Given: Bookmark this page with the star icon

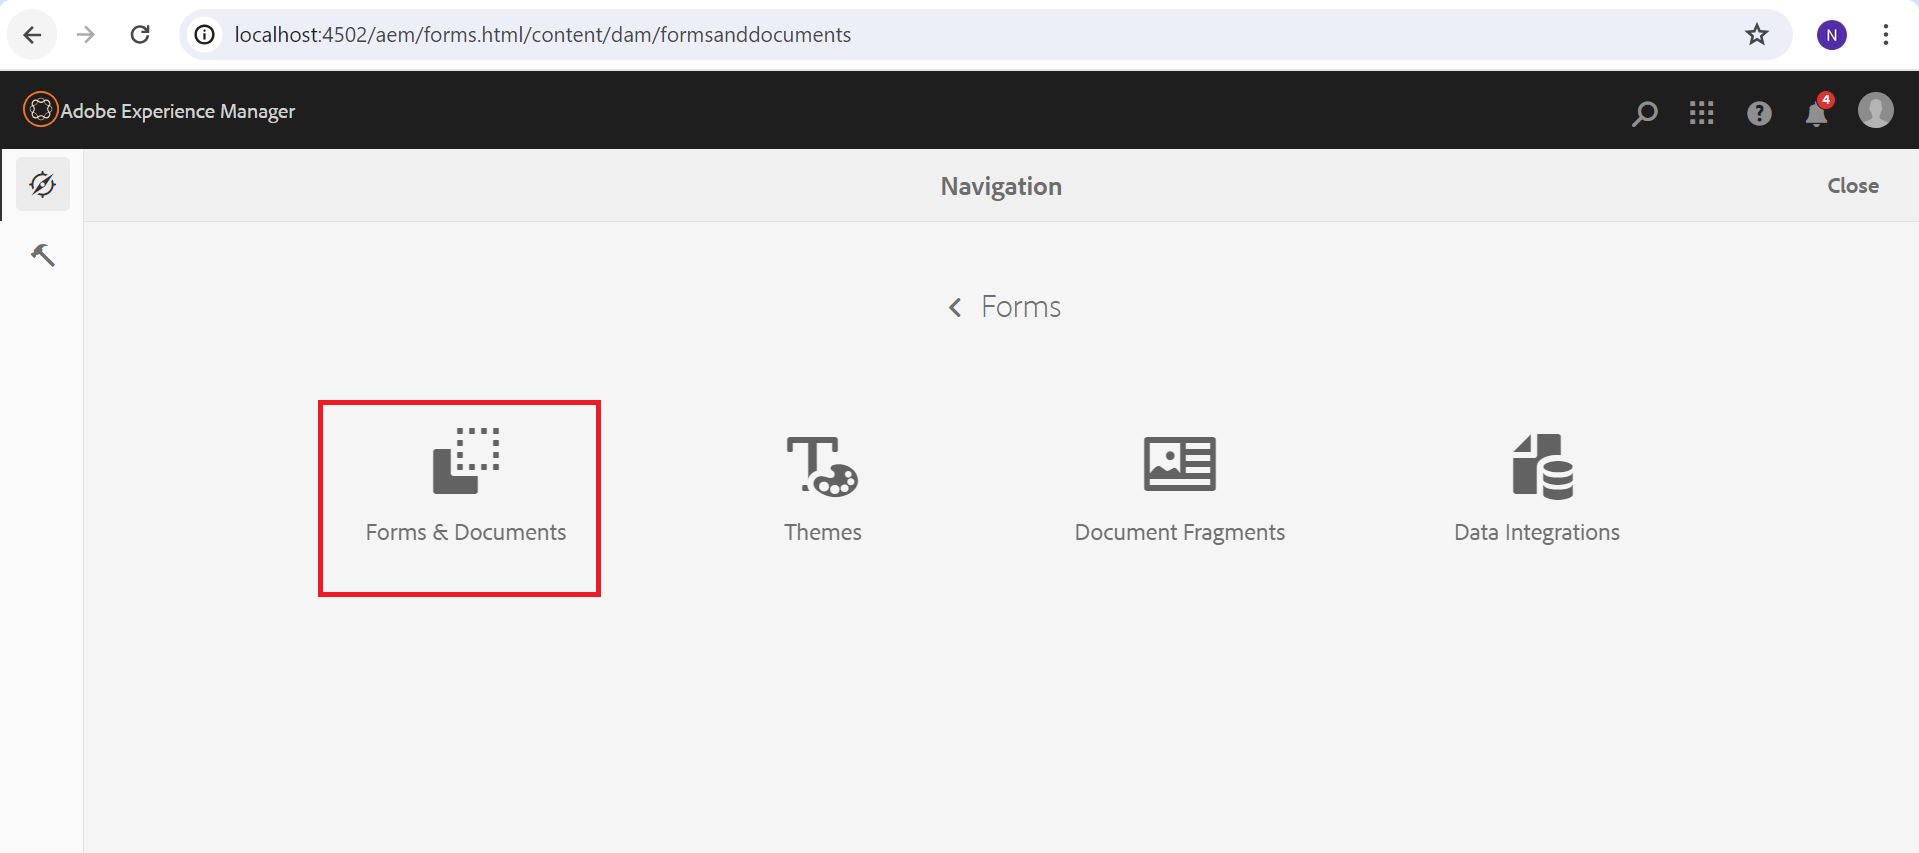Looking at the screenshot, I should coord(1757,35).
